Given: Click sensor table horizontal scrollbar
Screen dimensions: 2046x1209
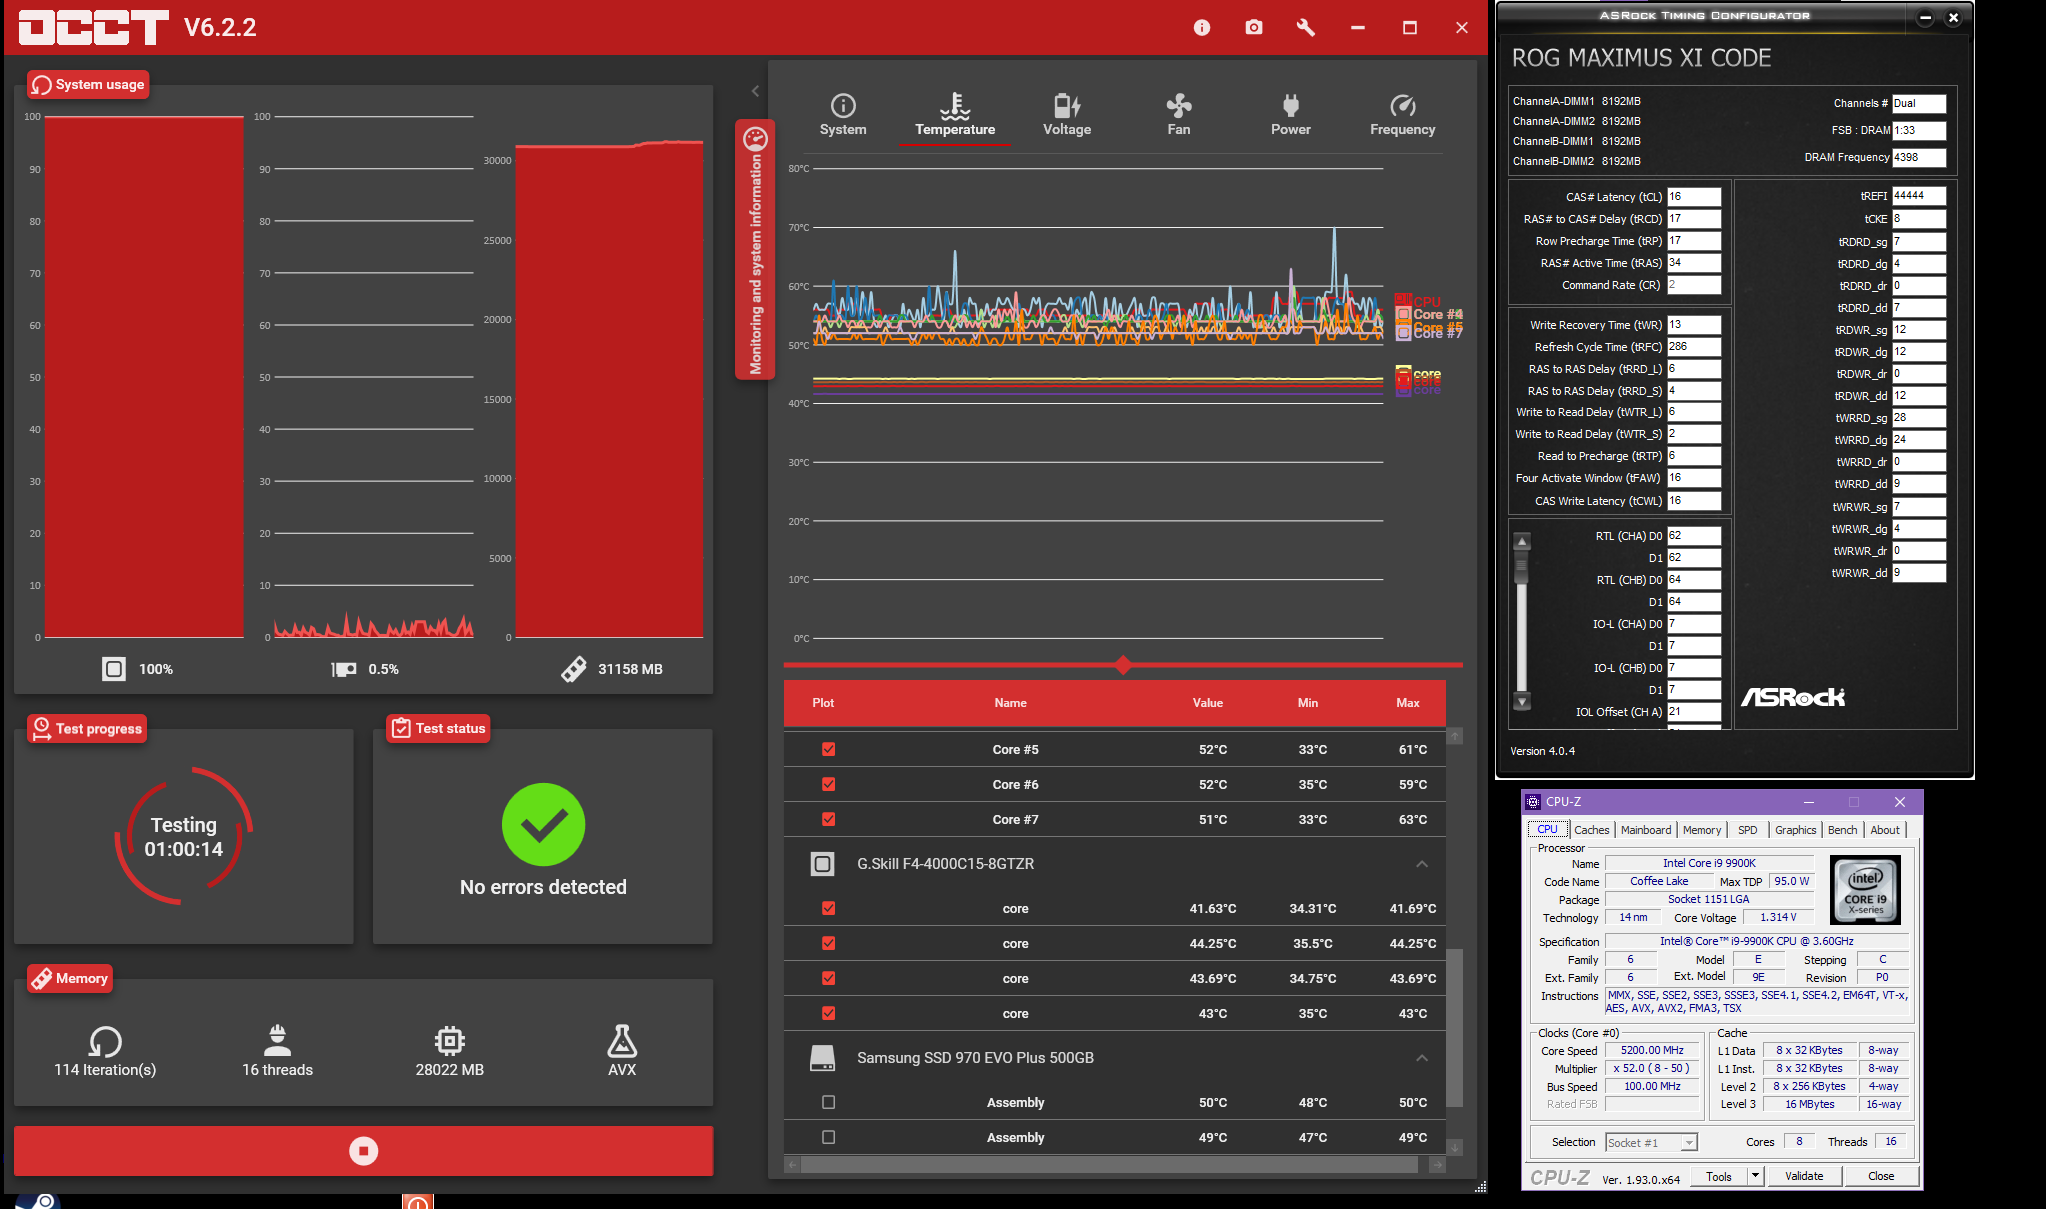Looking at the screenshot, I should pos(1109,1165).
